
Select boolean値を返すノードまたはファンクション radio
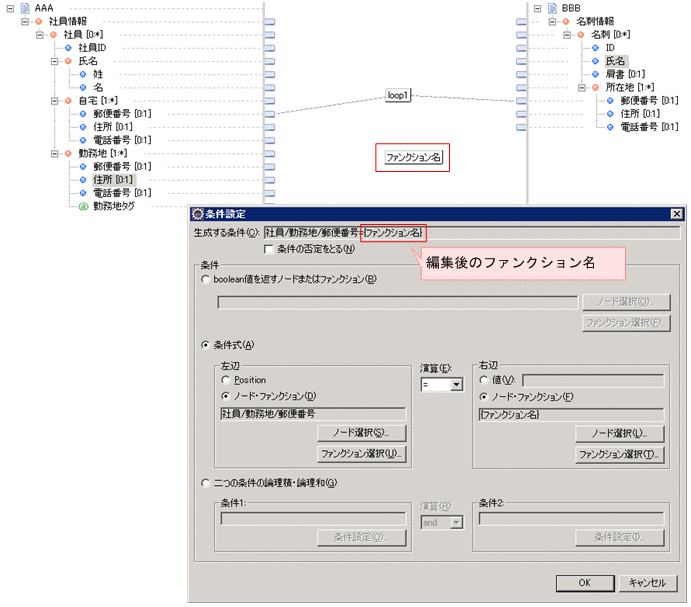(205, 279)
